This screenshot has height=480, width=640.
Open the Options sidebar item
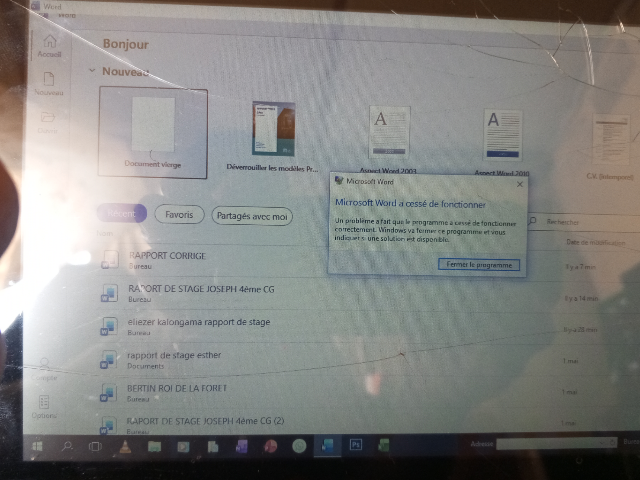coord(44,407)
